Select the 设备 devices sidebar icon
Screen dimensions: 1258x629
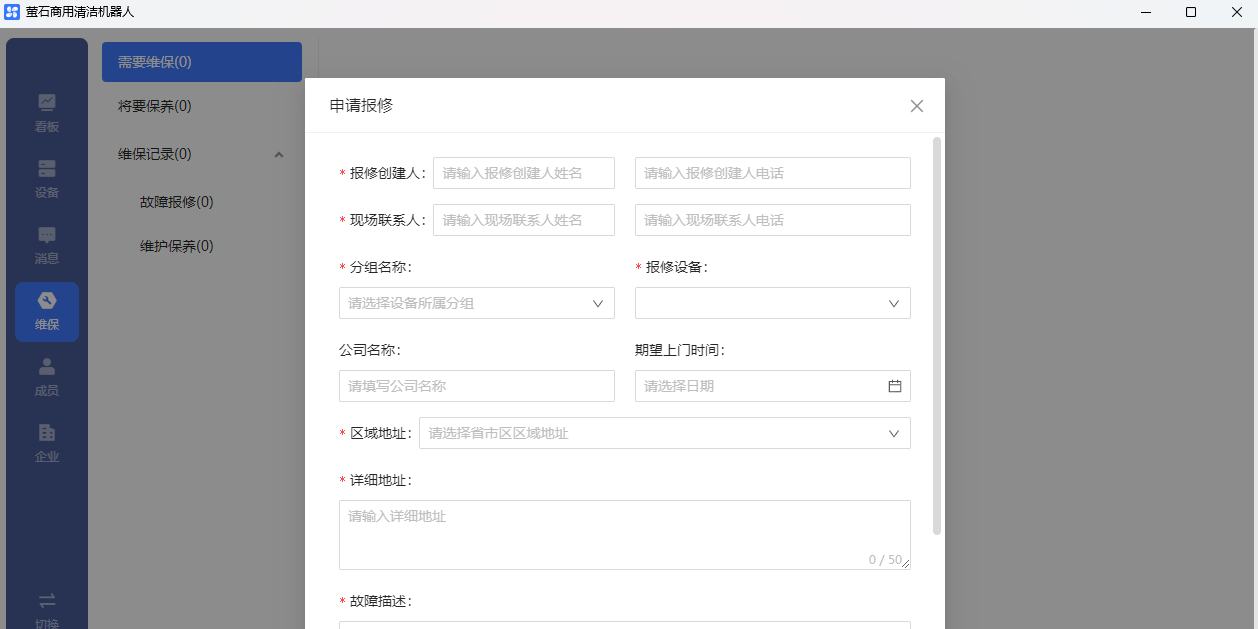[x=47, y=168]
